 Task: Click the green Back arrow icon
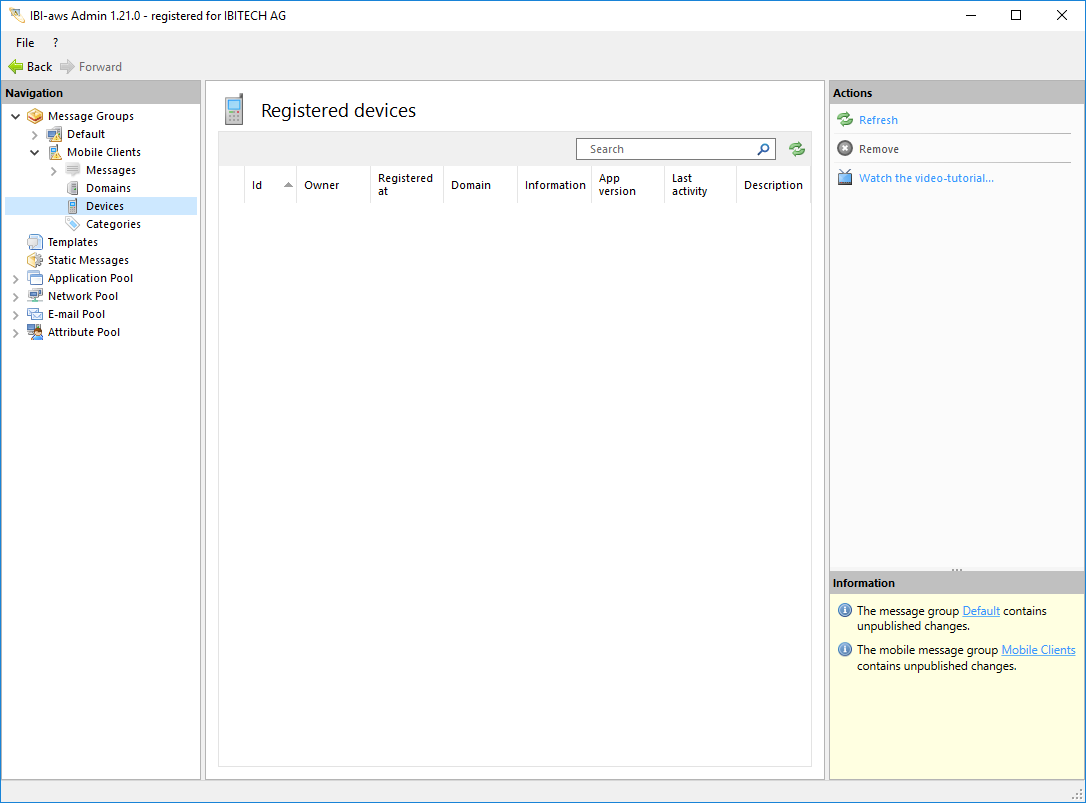tap(15, 67)
